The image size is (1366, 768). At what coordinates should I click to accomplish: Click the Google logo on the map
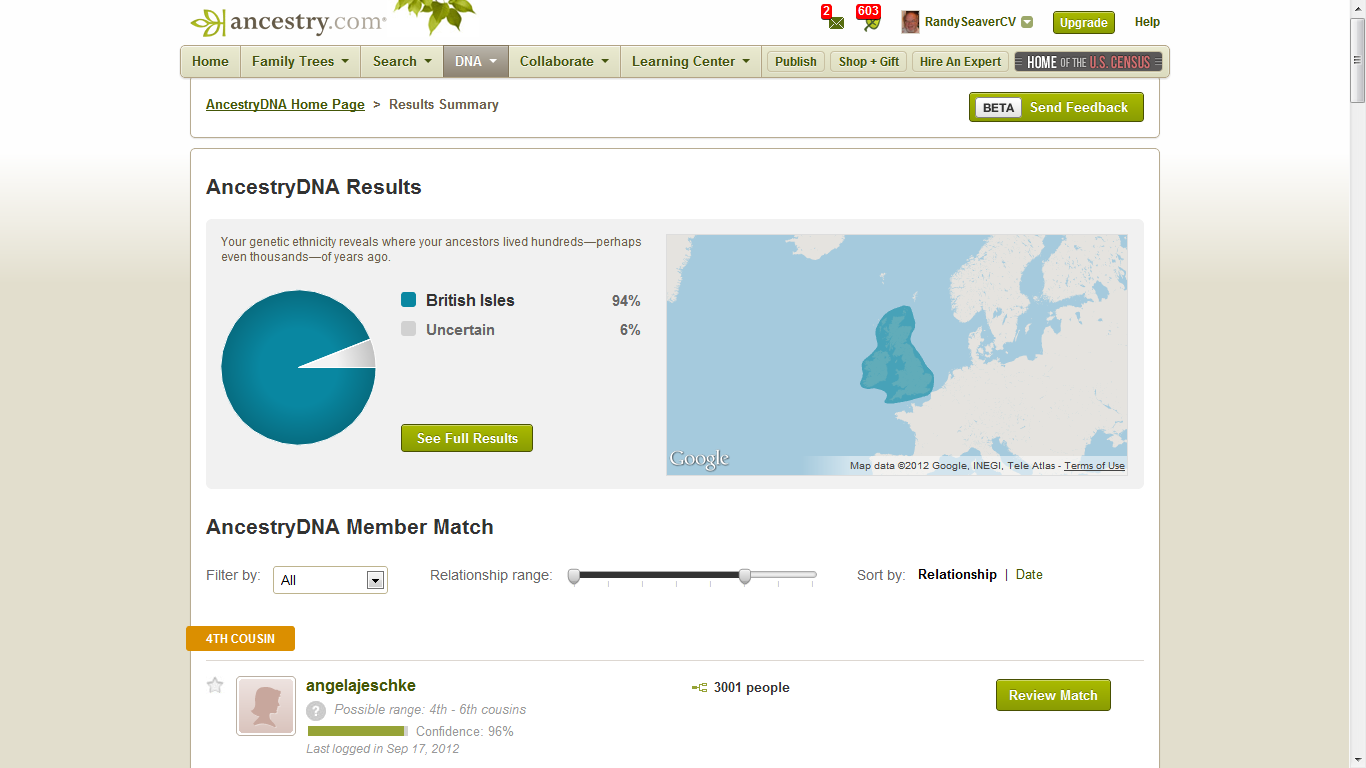(699, 459)
